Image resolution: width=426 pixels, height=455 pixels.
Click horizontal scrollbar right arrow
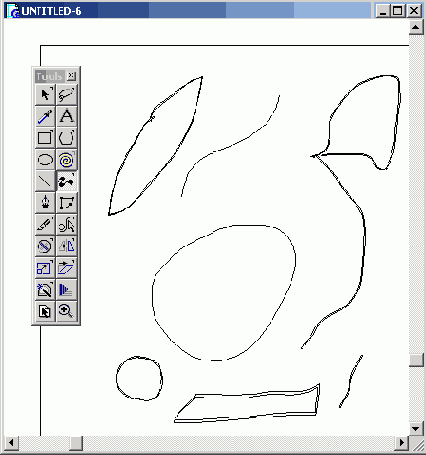(402, 443)
